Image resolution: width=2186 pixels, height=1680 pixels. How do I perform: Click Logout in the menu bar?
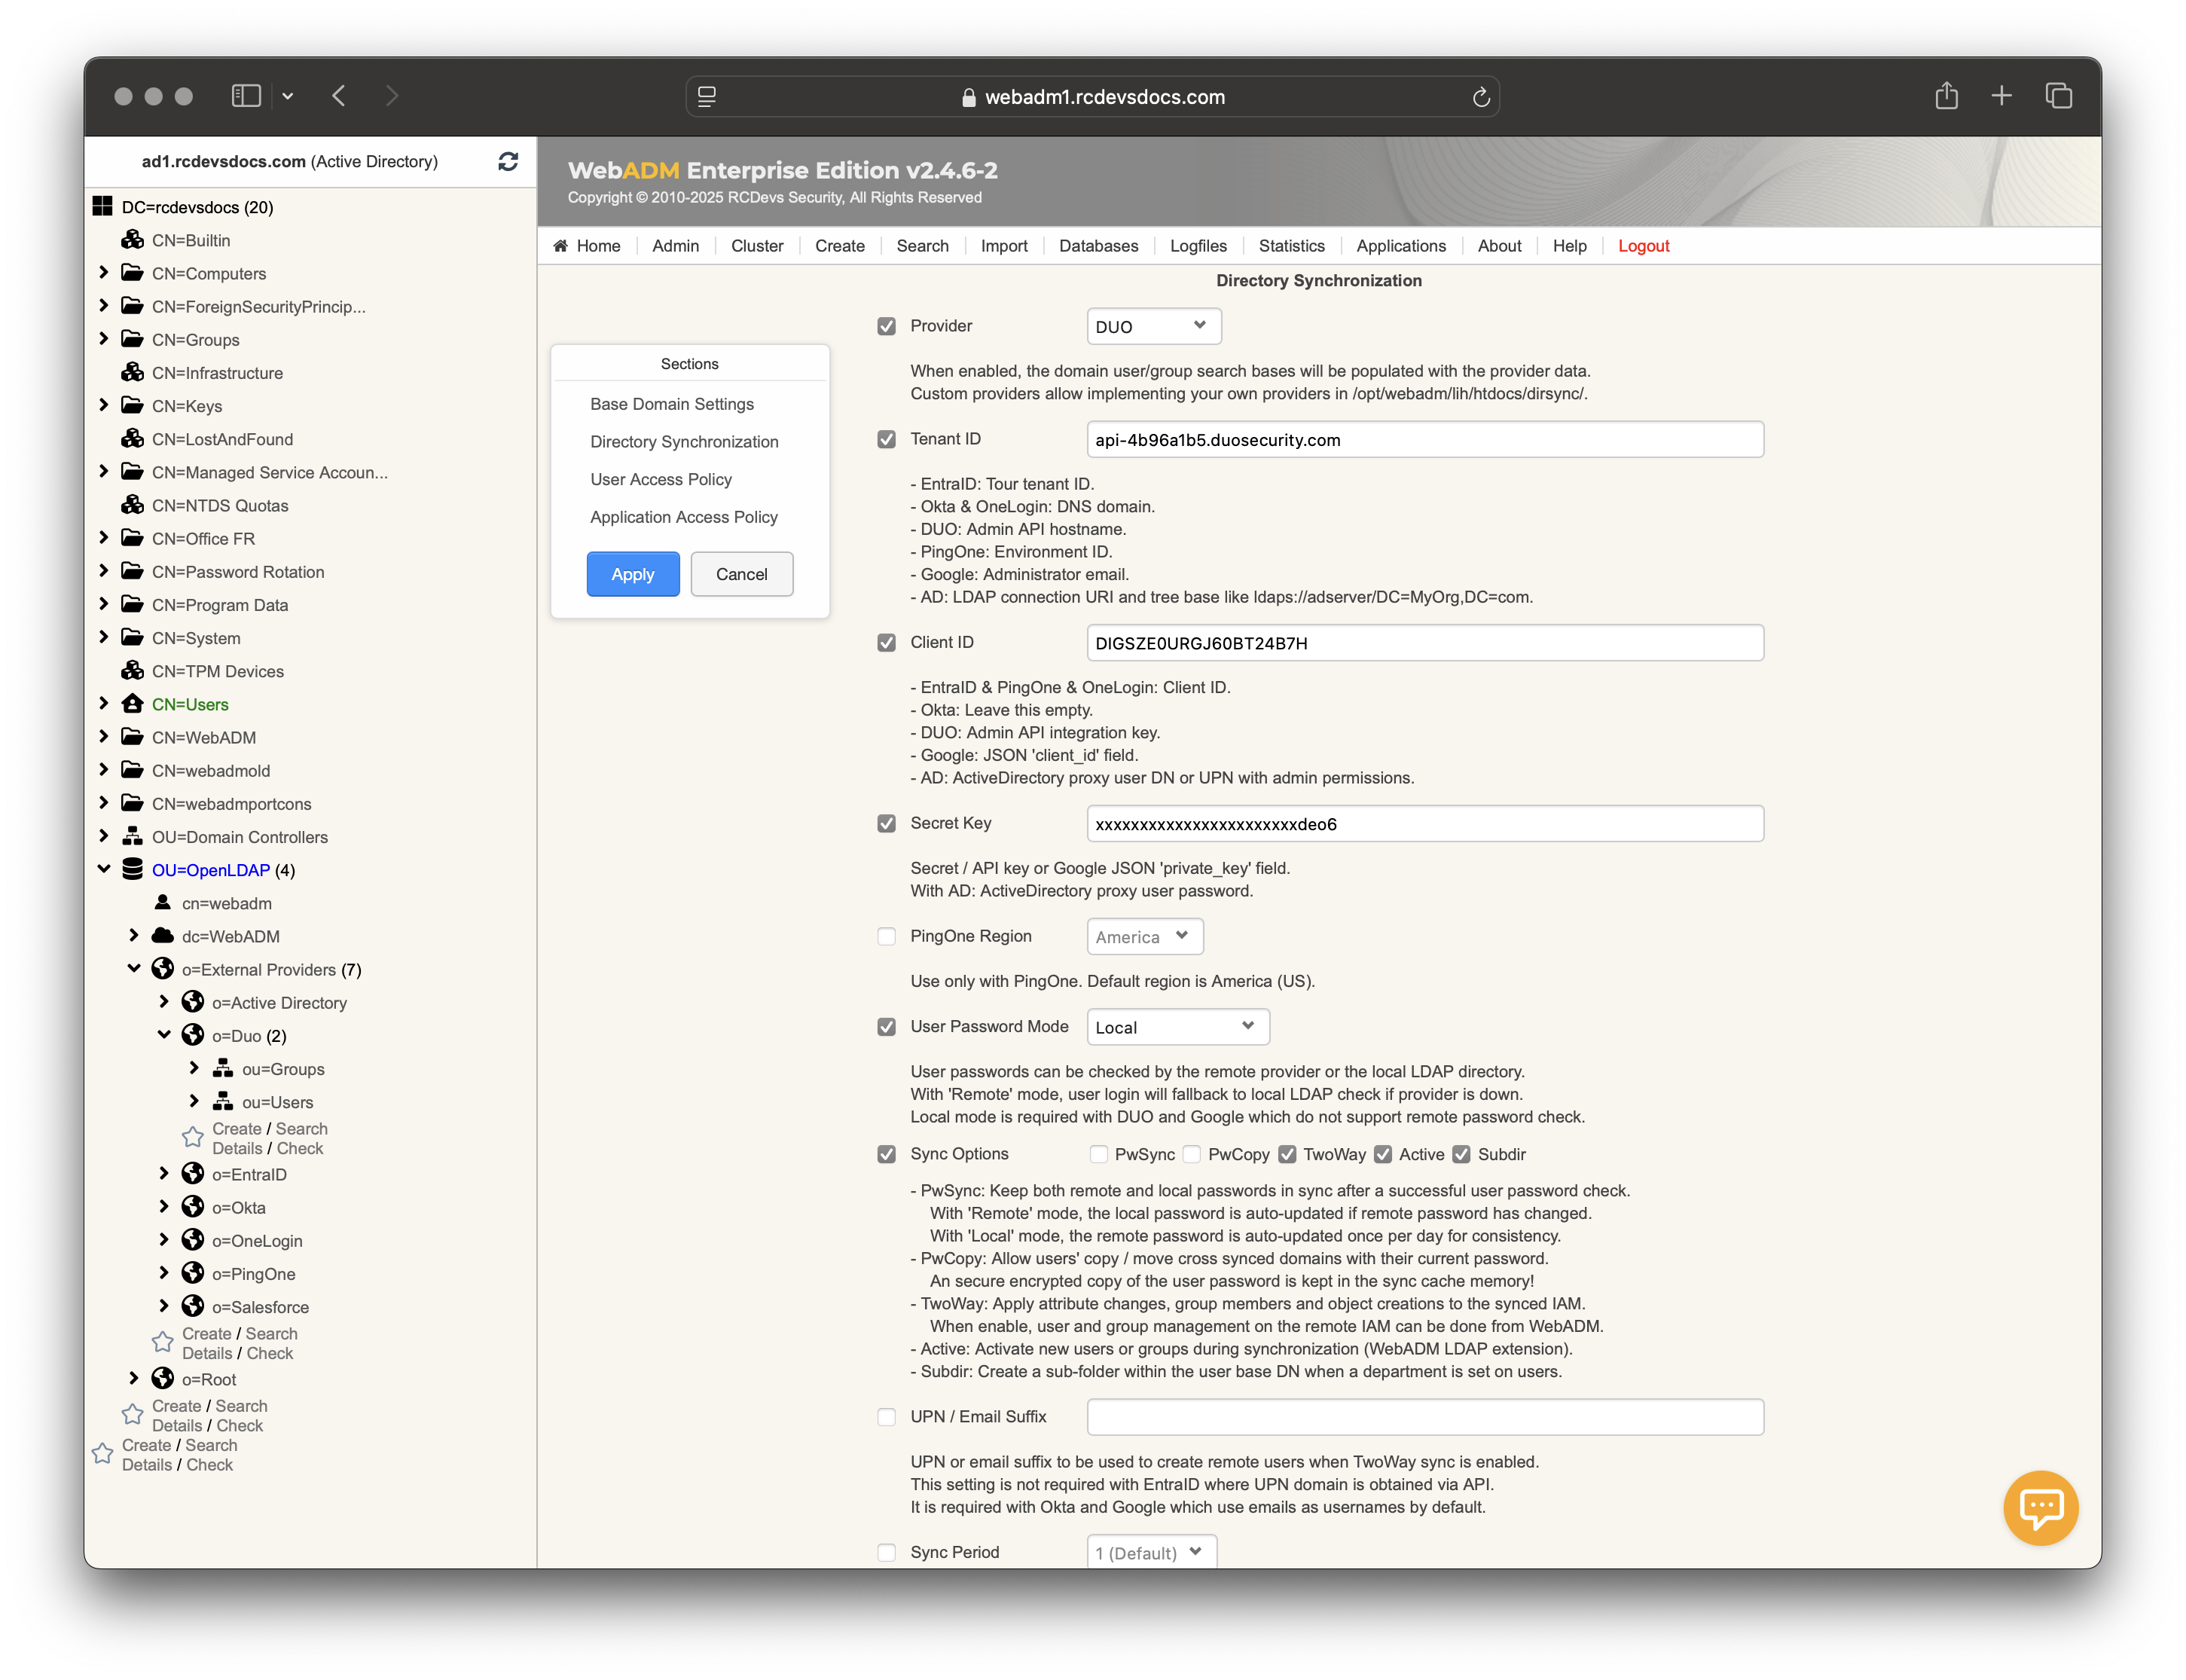coord(1643,246)
